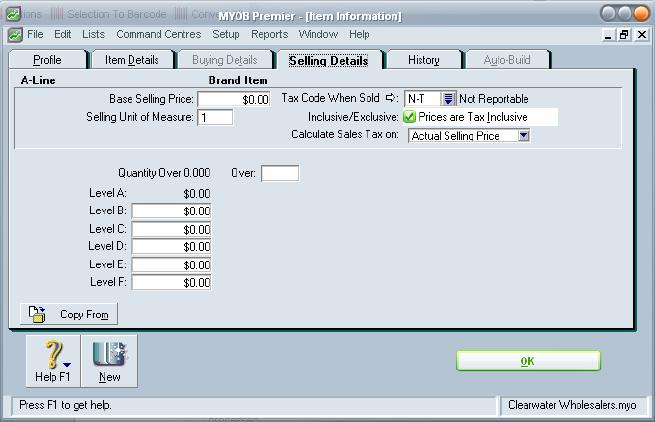Viewport: 655px width, 422px height.
Task: Click the Over quantity field
Action: point(280,173)
